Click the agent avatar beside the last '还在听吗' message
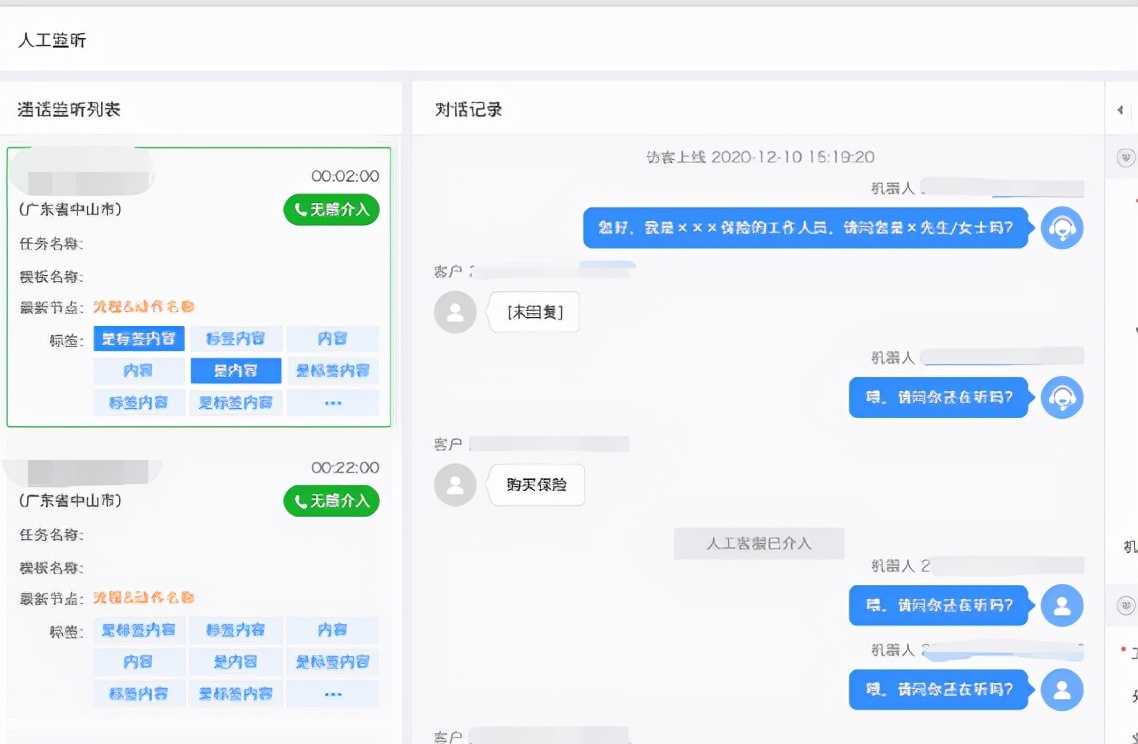The width and height of the screenshot is (1138, 744). point(1062,690)
